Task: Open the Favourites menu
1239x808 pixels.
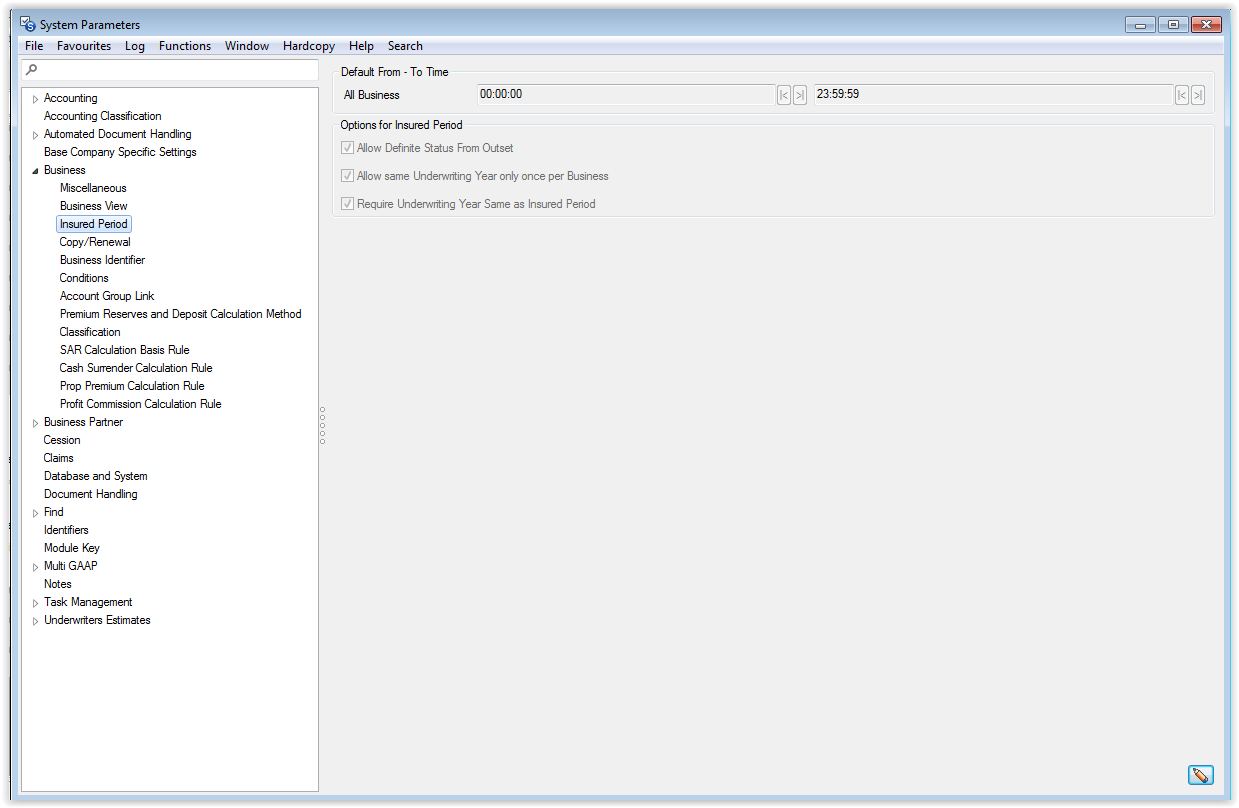Action: (x=84, y=46)
